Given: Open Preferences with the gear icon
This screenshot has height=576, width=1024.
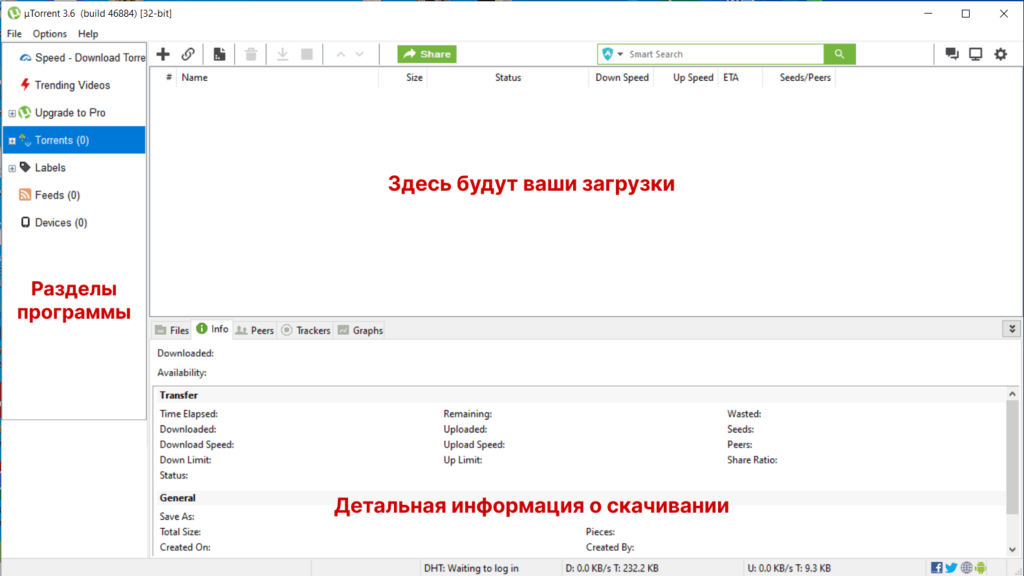Looking at the screenshot, I should pos(1000,54).
